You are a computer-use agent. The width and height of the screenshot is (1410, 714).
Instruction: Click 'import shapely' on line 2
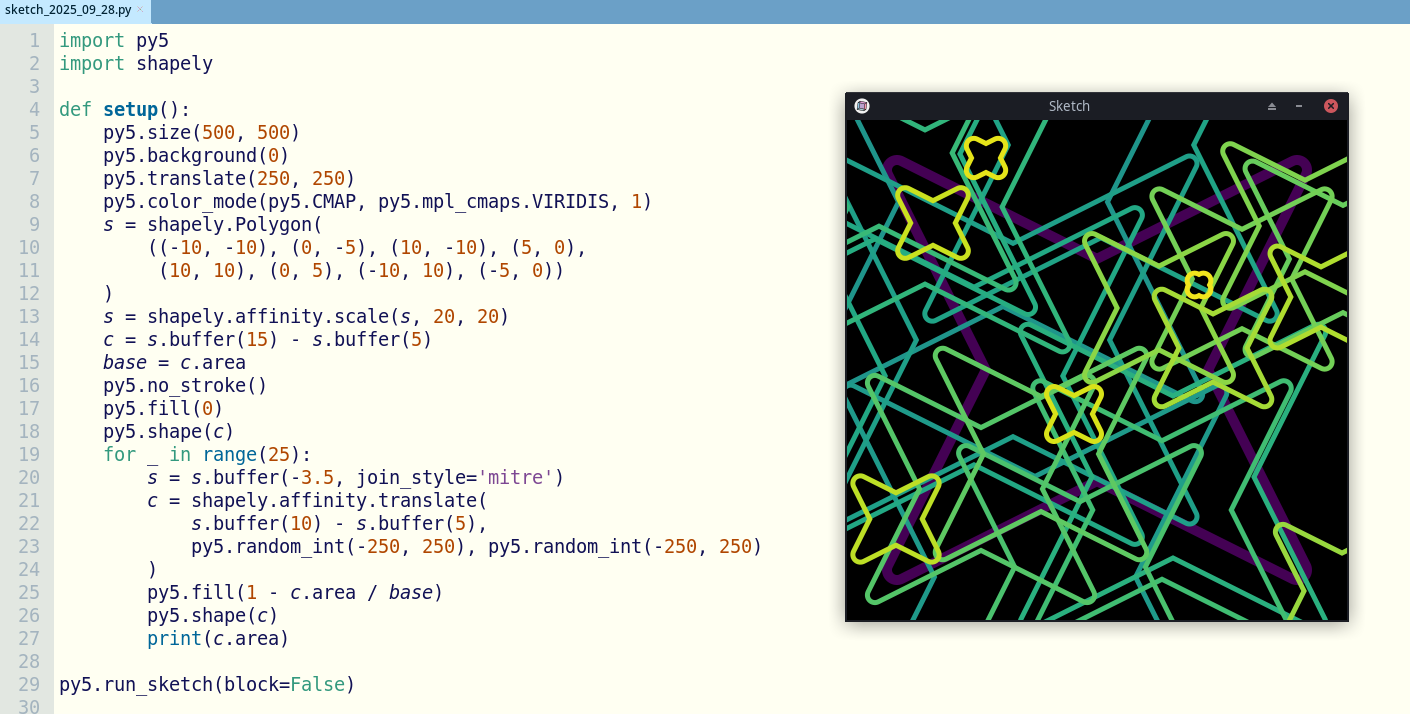tap(136, 63)
